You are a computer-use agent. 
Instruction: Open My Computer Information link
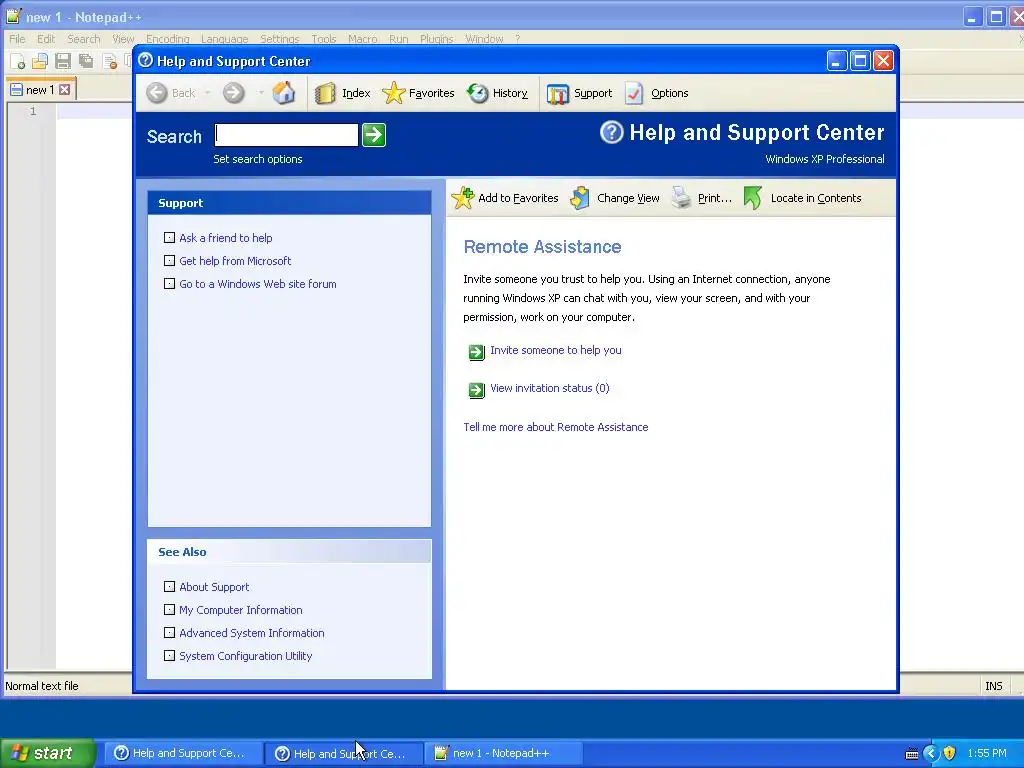coord(240,610)
